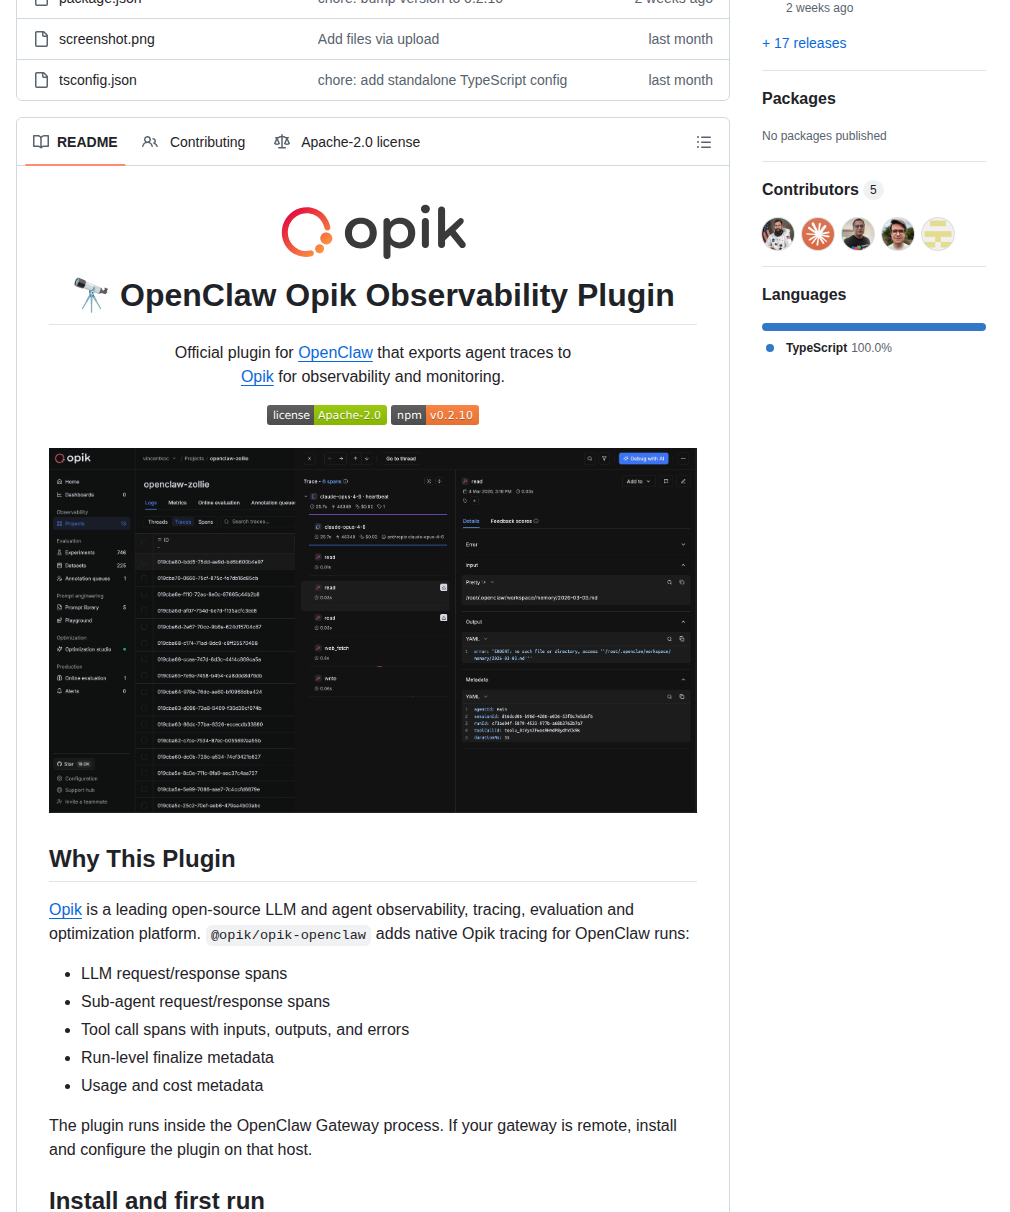Open the README outline list icon

[x=704, y=142]
